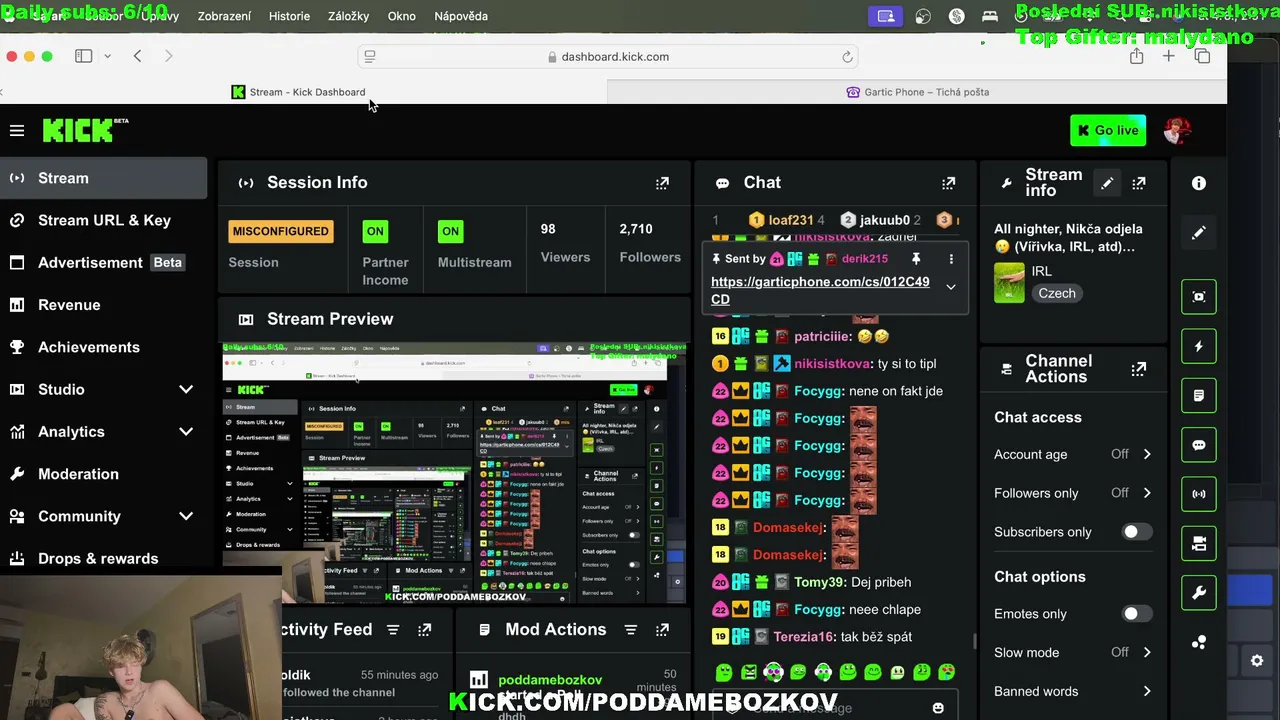Open the Revenue page
Image resolution: width=1280 pixels, height=720 pixels.
pyautogui.click(x=104, y=305)
